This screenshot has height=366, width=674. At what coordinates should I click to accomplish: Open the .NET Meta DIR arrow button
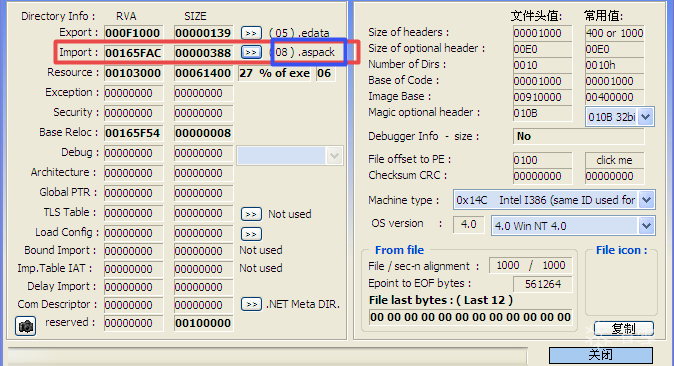pos(251,304)
